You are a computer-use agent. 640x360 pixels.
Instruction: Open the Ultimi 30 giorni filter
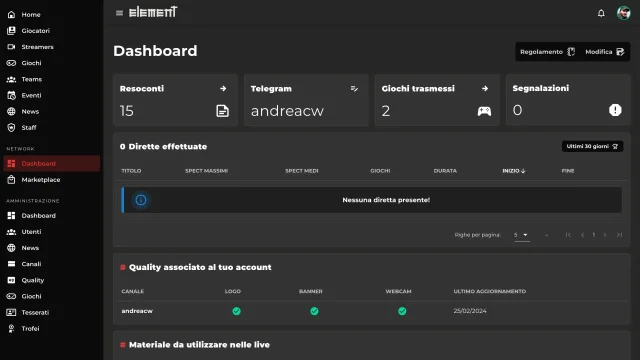tap(592, 146)
